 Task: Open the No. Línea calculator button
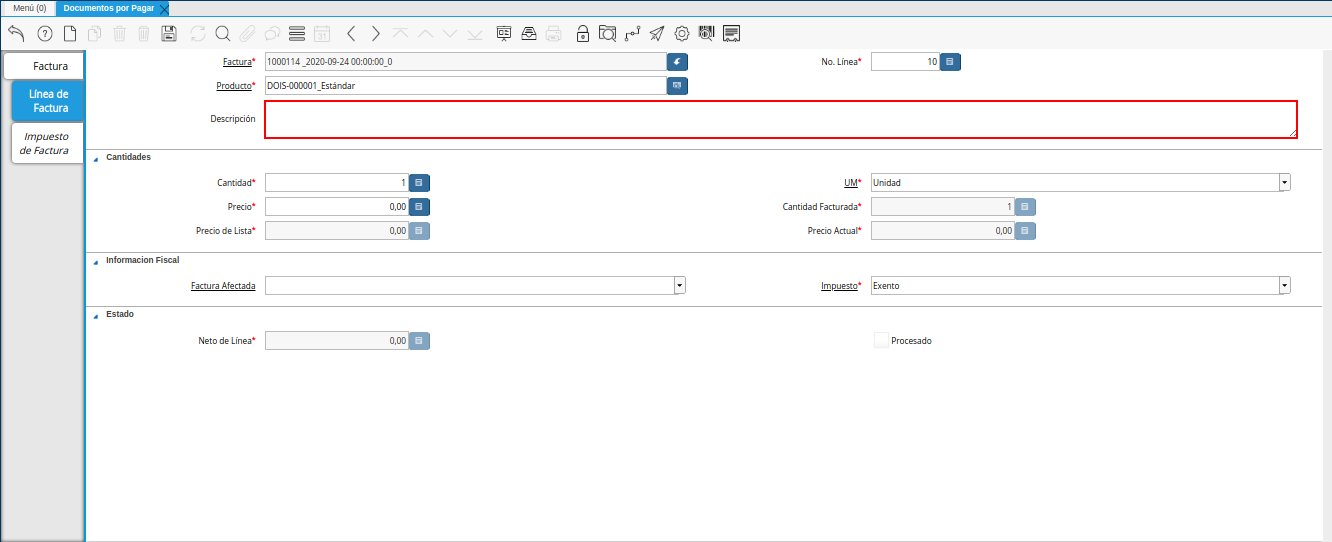point(950,61)
